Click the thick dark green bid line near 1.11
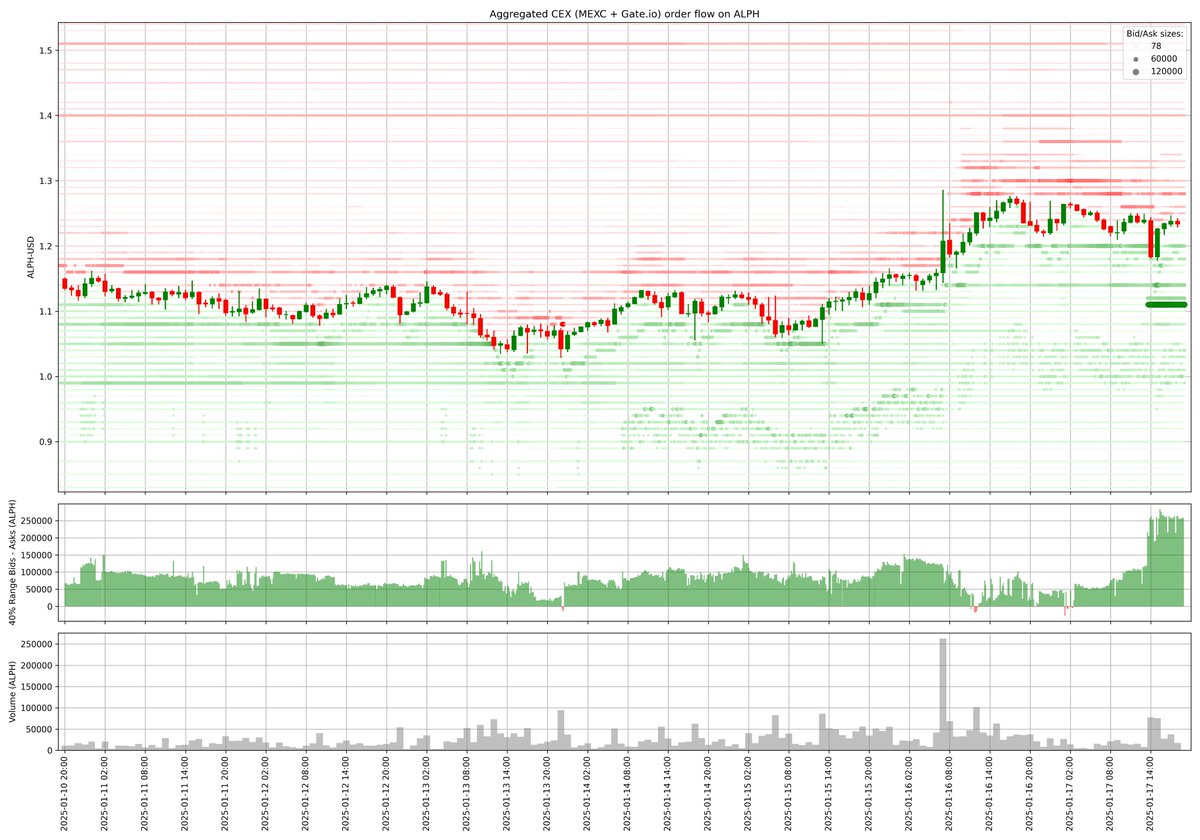This screenshot has height=840, width=1200. (1166, 304)
